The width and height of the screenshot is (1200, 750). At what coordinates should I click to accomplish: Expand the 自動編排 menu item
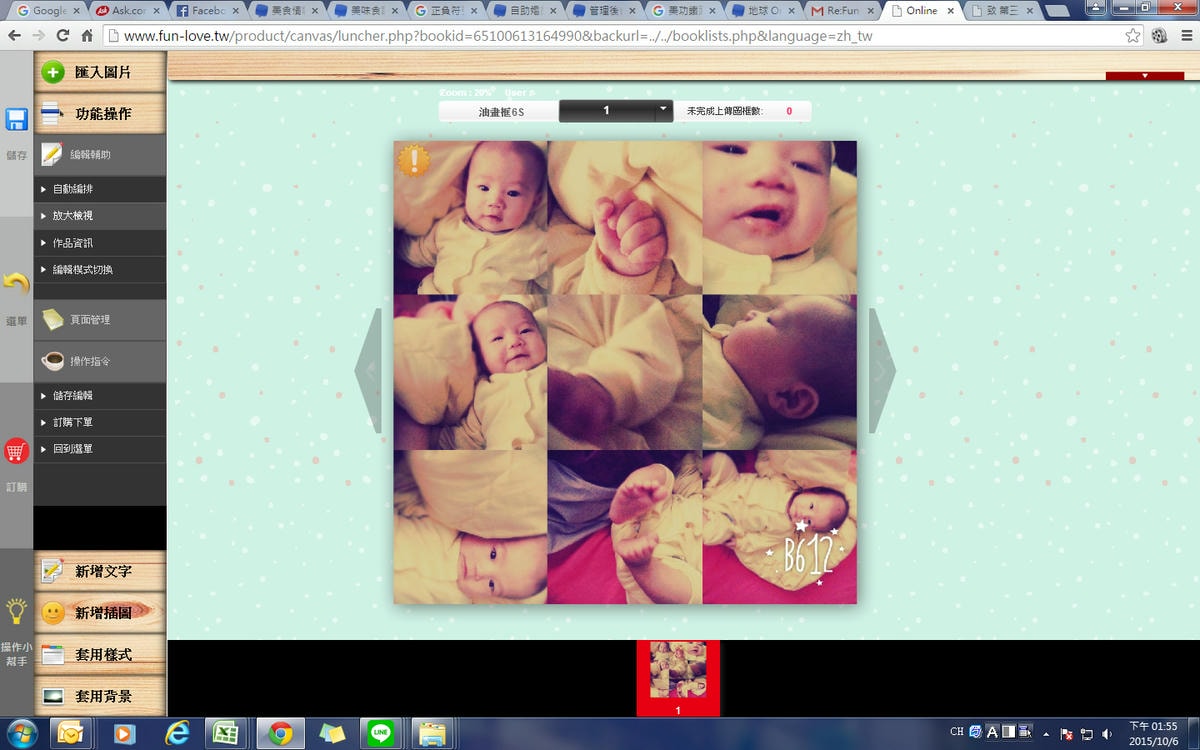point(100,189)
